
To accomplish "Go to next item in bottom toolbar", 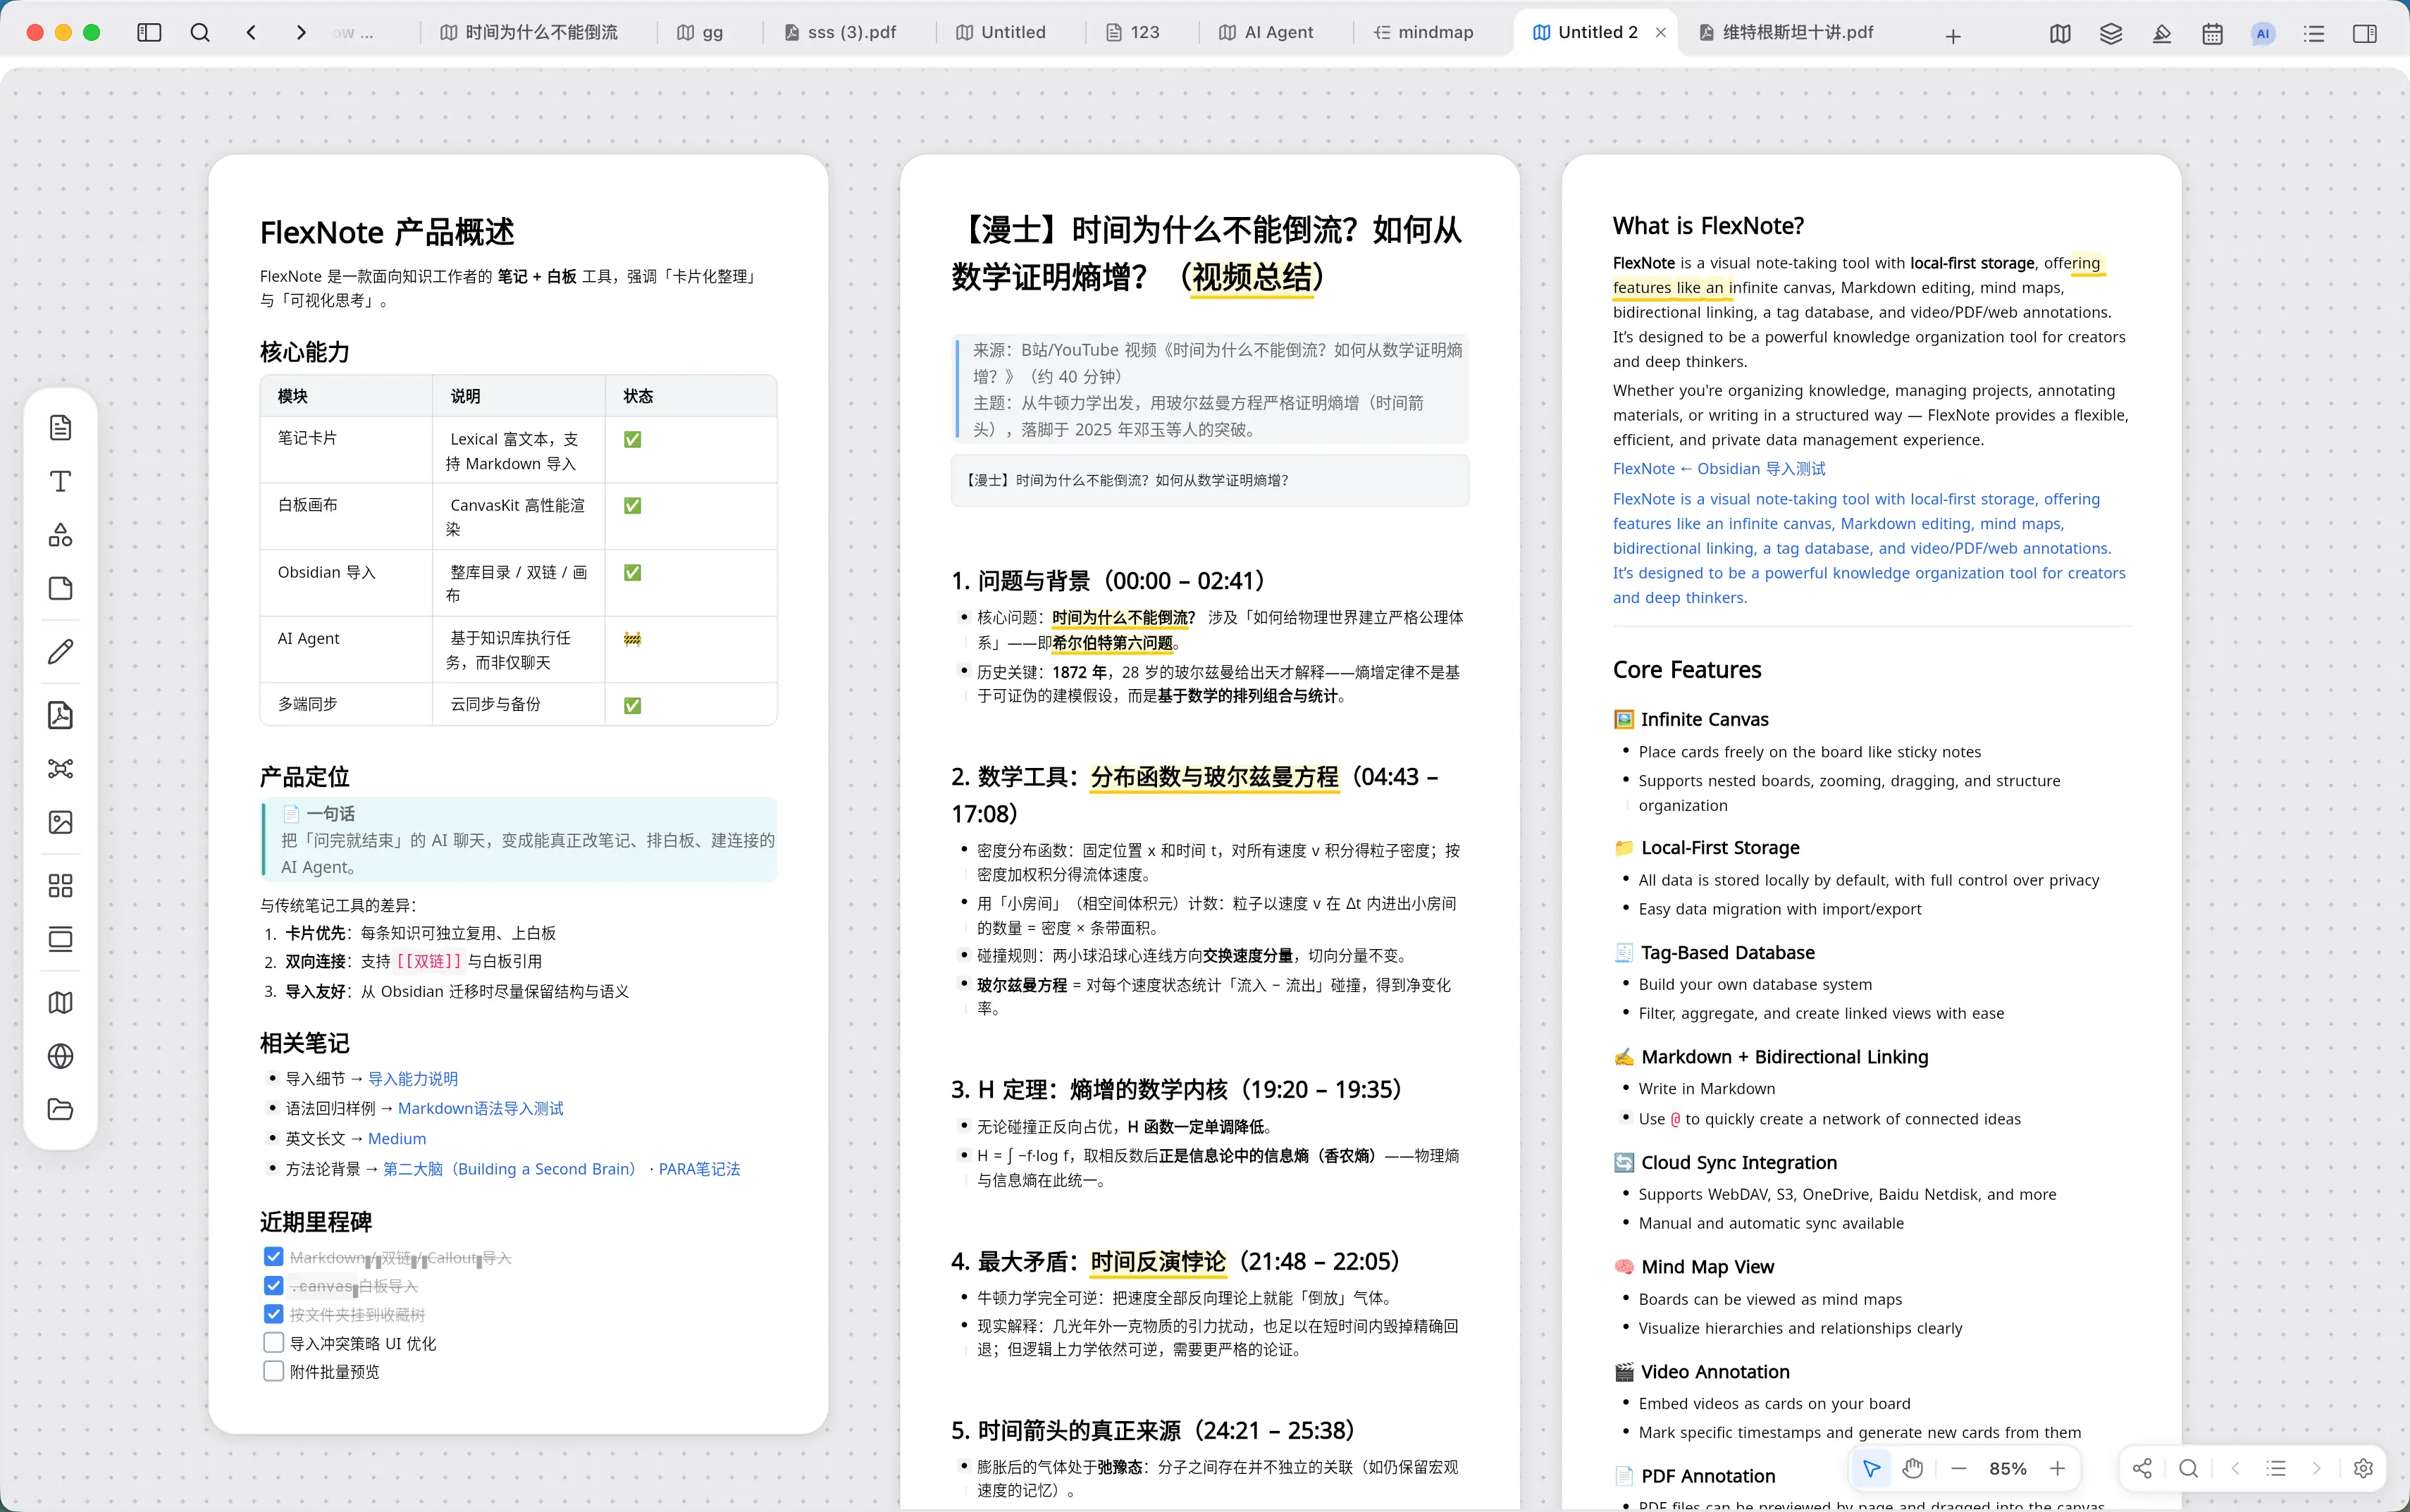I will coord(2316,1468).
